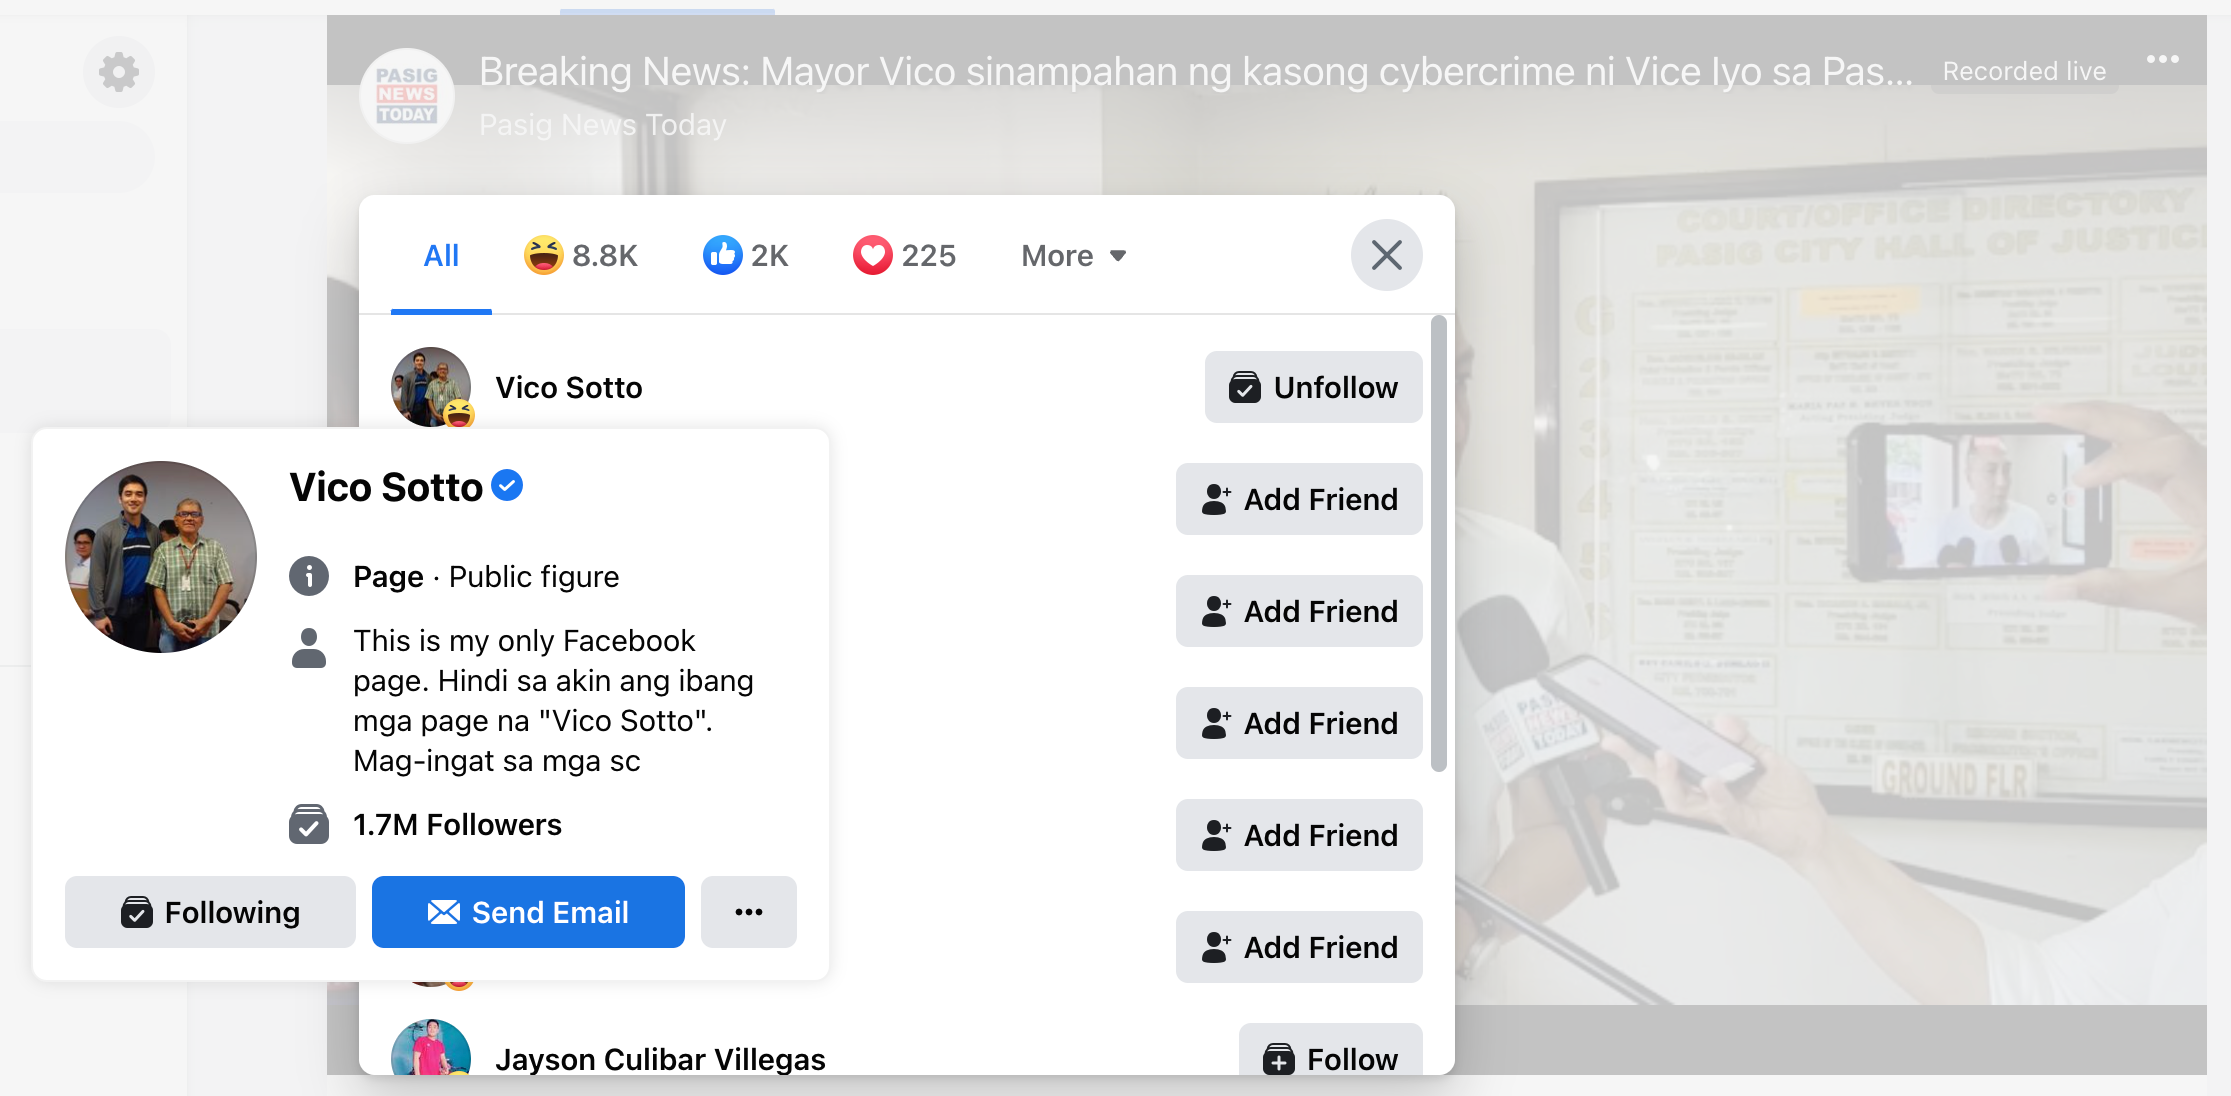Screen dimensions: 2231x1096
Task: Open Jayson Culibar Villegas profile name
Action: click(660, 1059)
